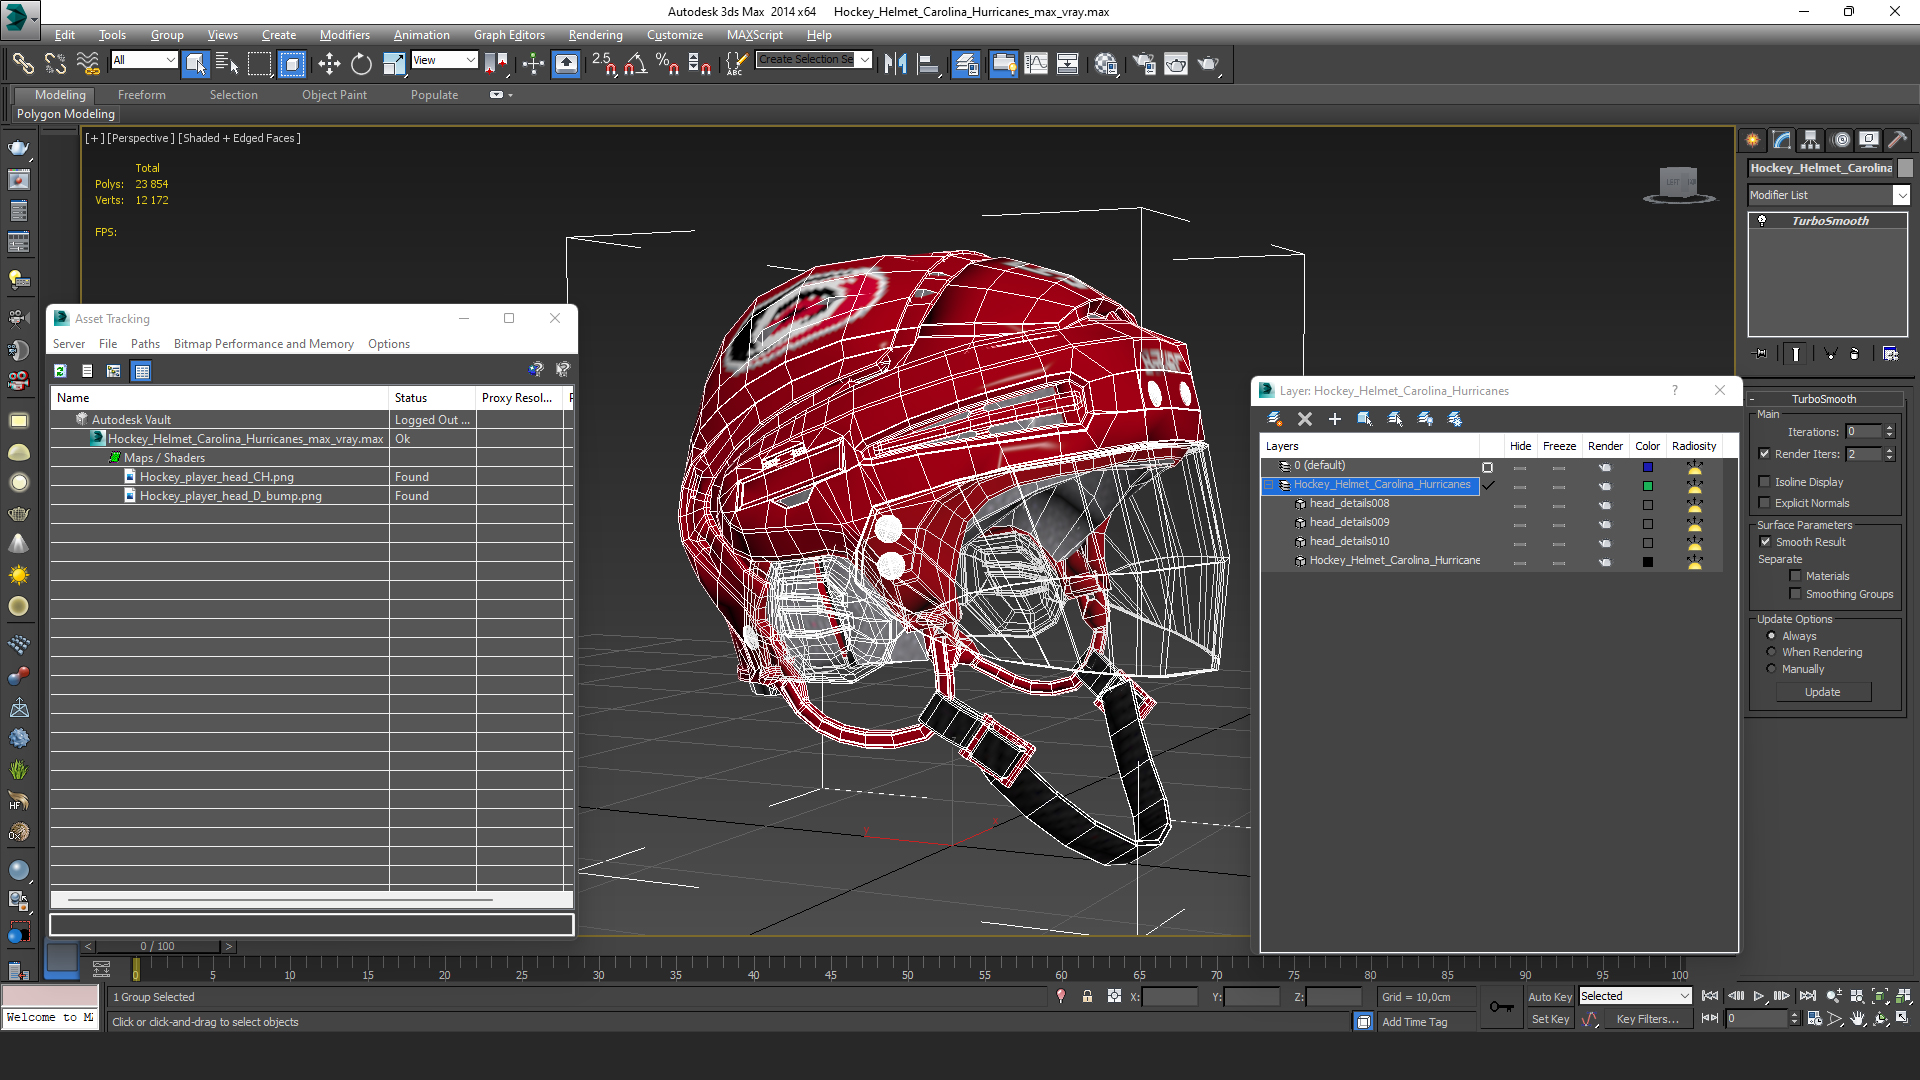Open Curve Editor from toolbar
1920x1080 pixels.
tap(1036, 64)
